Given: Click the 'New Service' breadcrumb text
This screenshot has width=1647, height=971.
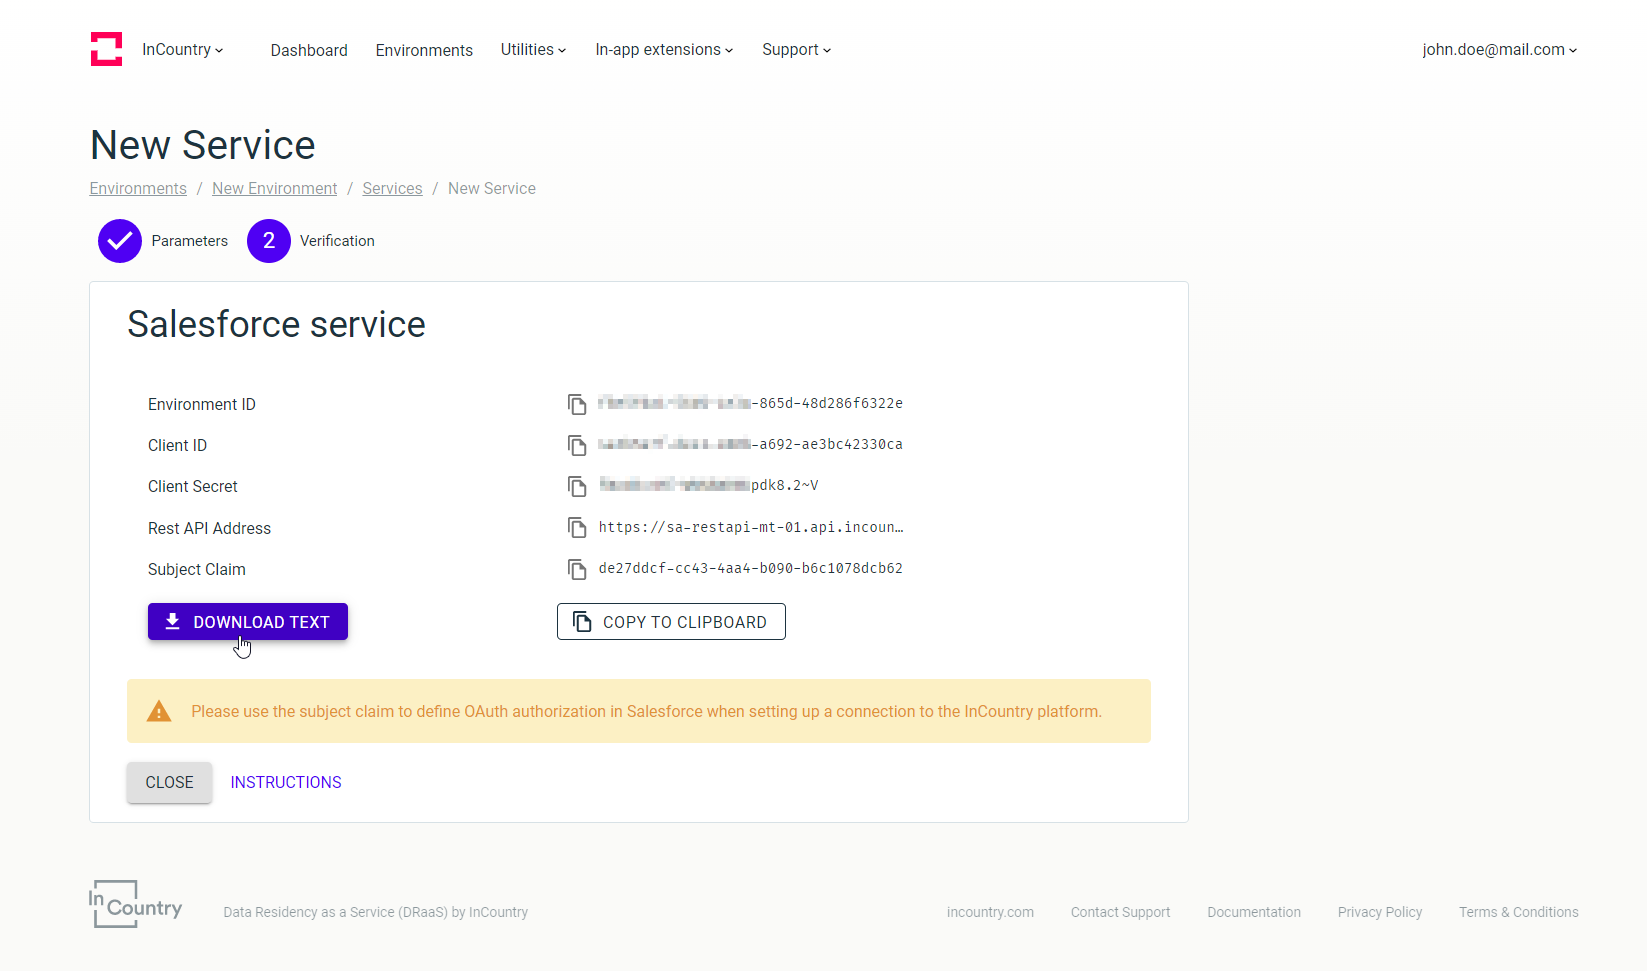Looking at the screenshot, I should tap(492, 188).
